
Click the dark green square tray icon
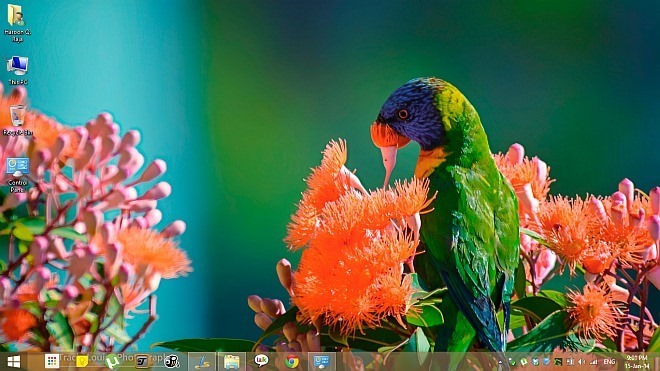pos(558,362)
